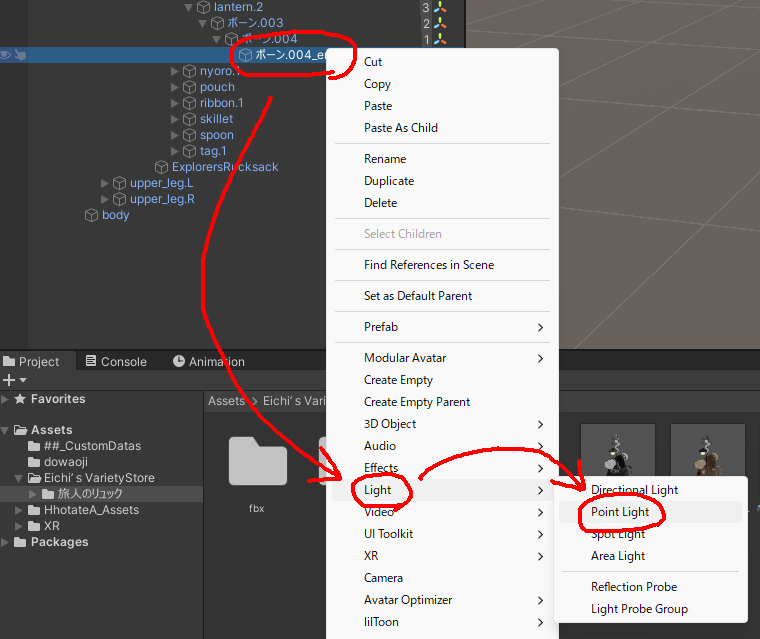Click the eye visibility icon in hierarchy

(x=6, y=55)
